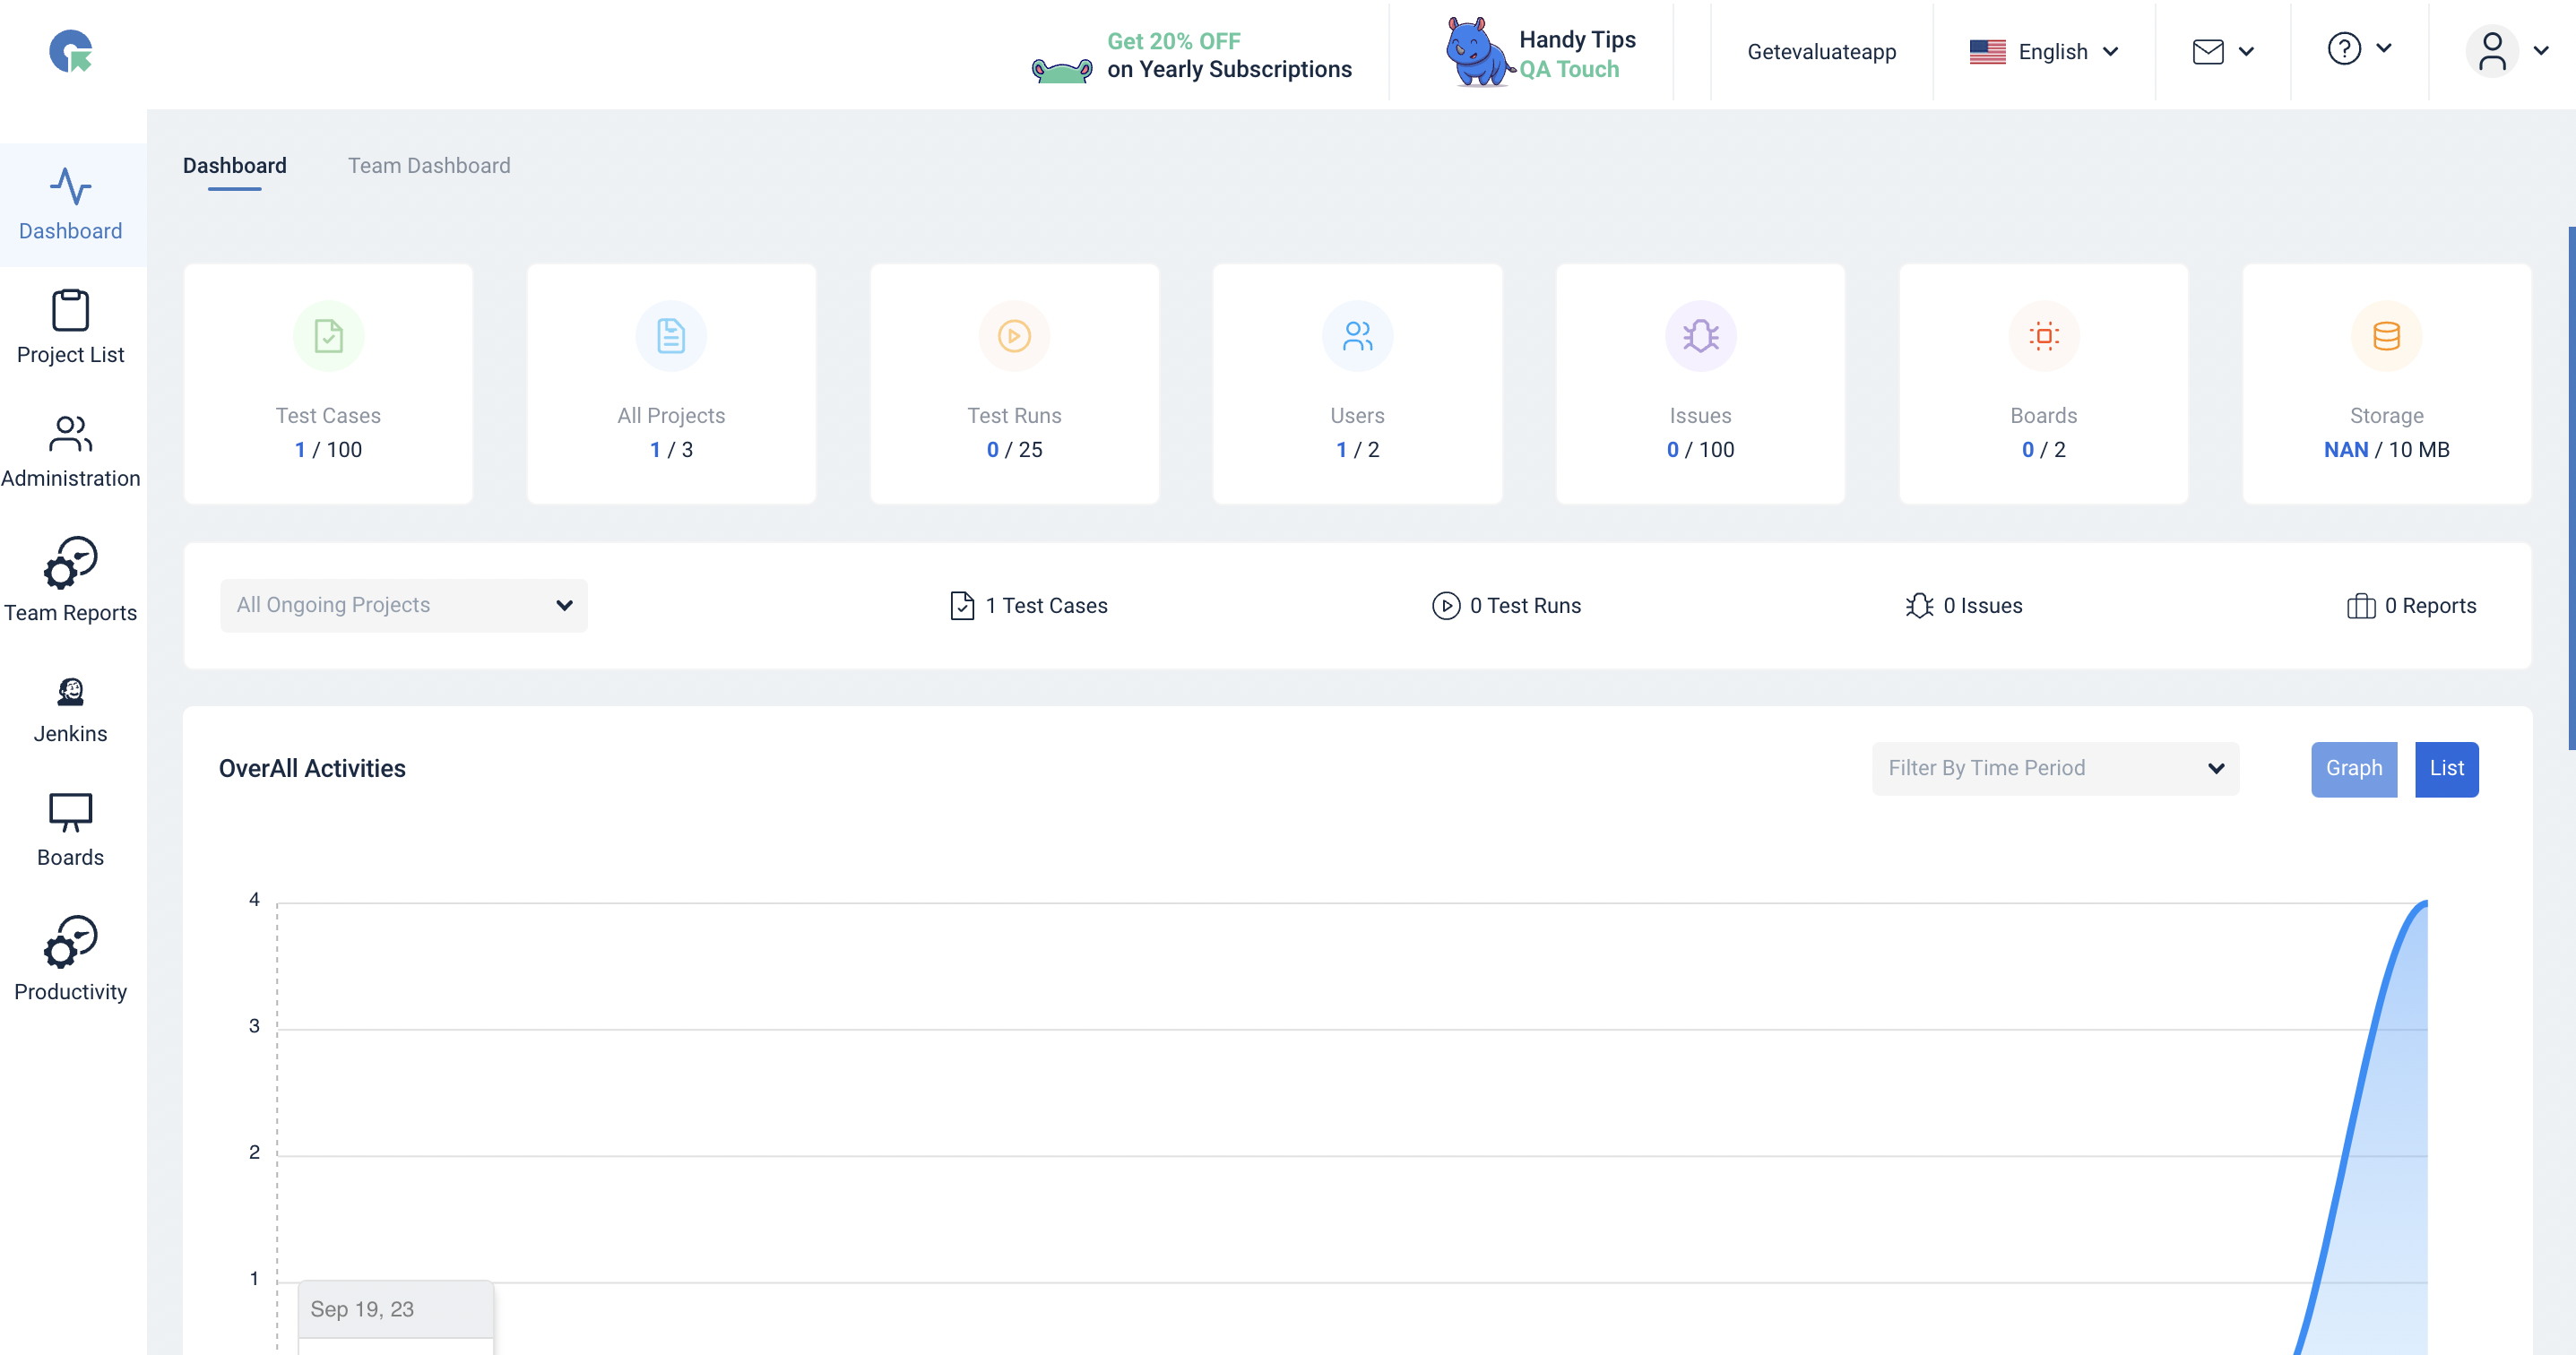Click the Boards sidebar icon
2576x1355 pixels.
[x=70, y=829]
